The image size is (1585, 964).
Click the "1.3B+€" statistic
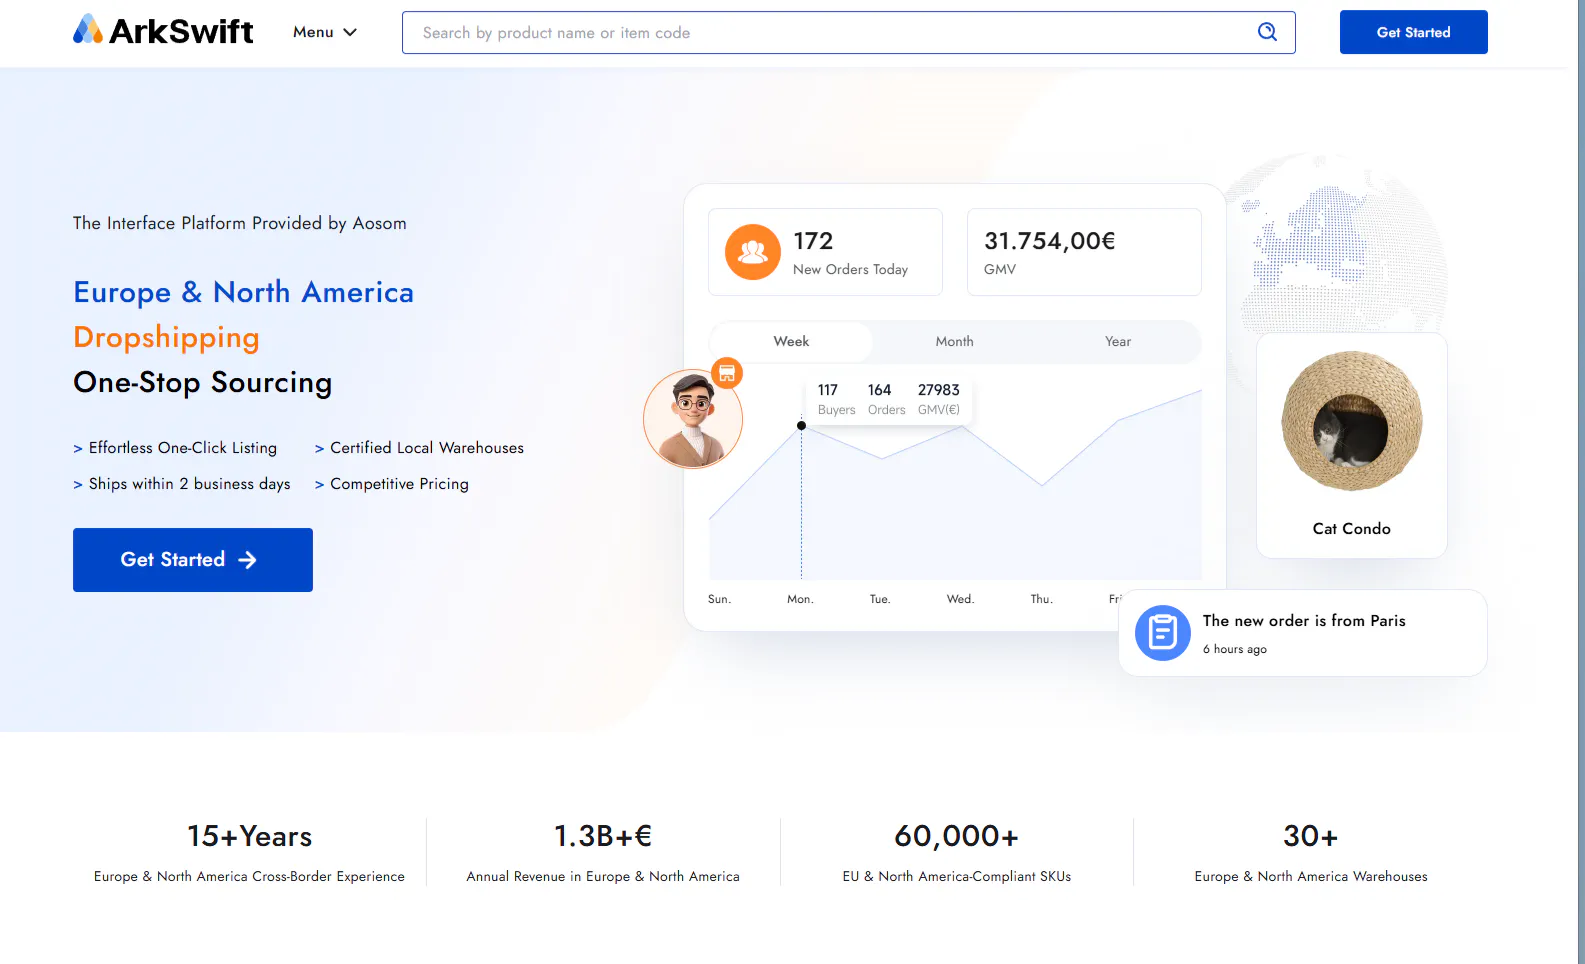(x=603, y=836)
